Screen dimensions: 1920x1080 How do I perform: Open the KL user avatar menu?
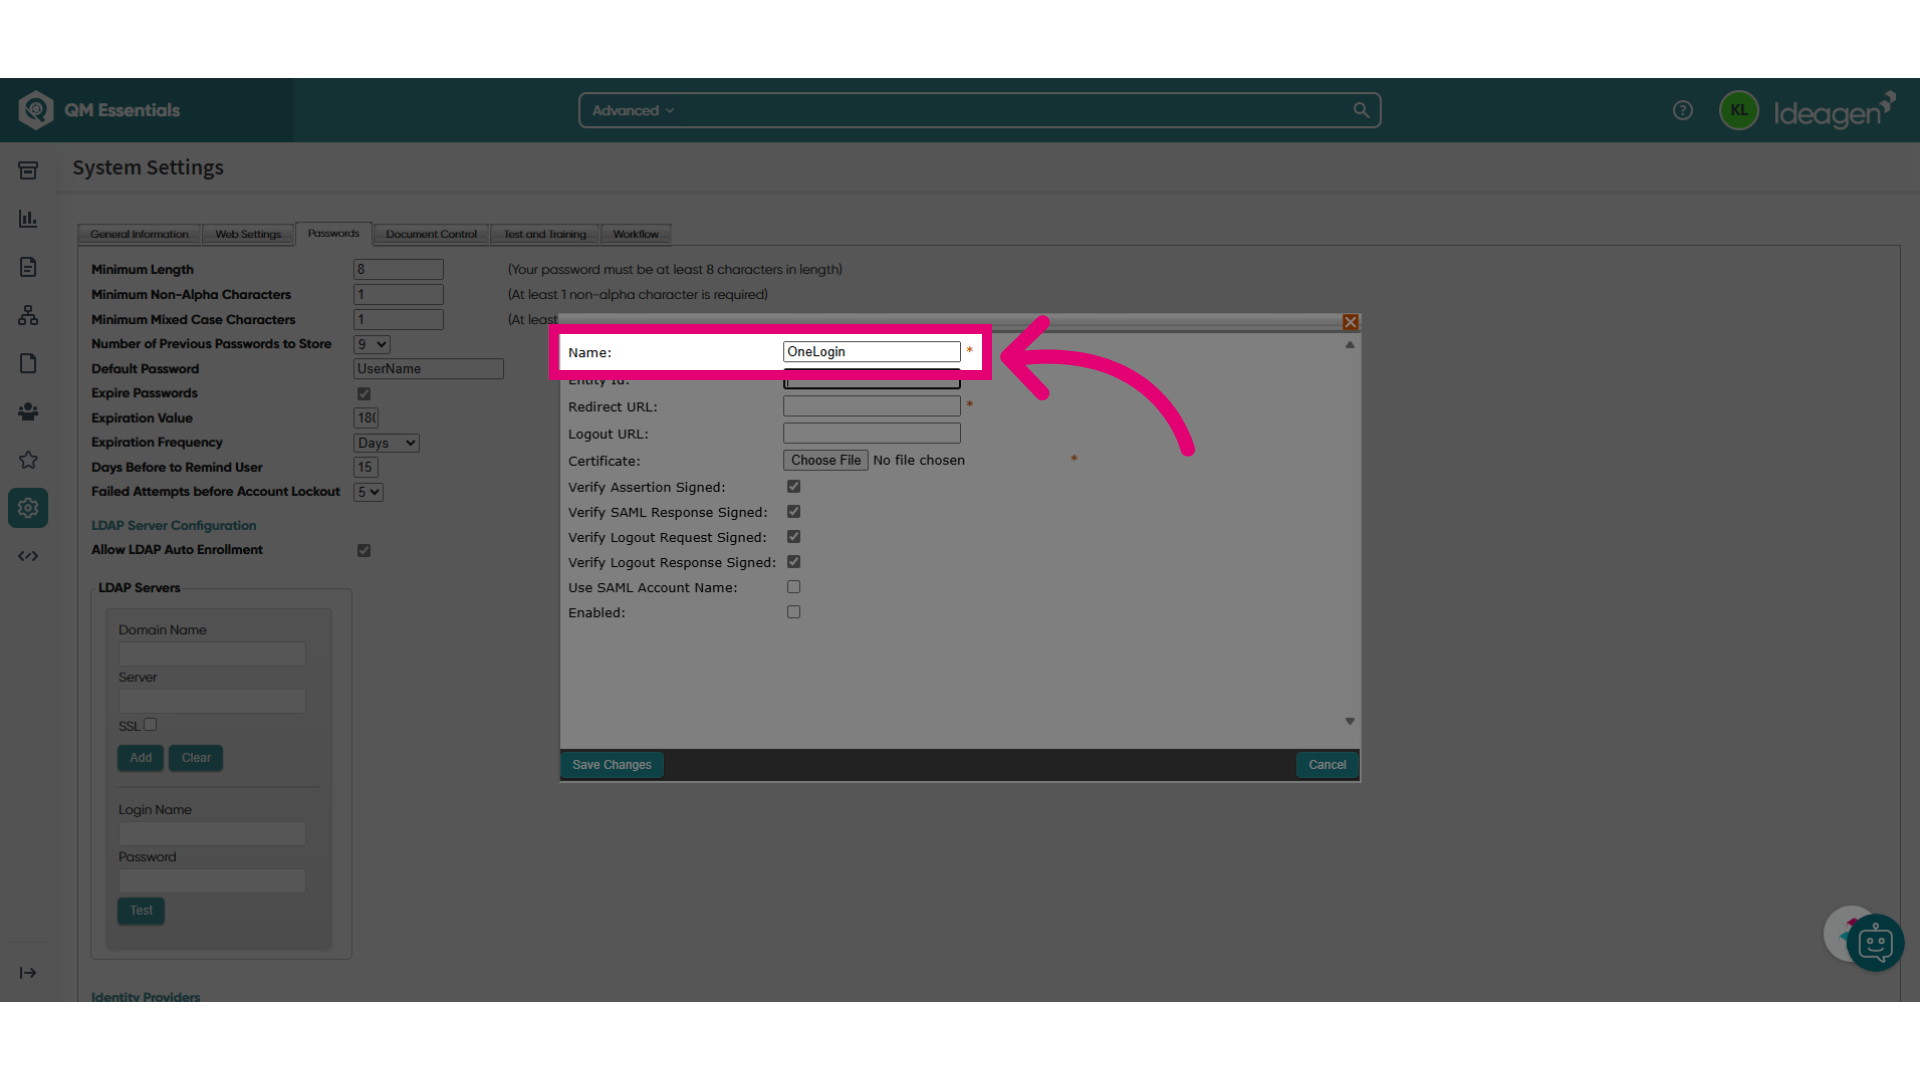(1739, 110)
